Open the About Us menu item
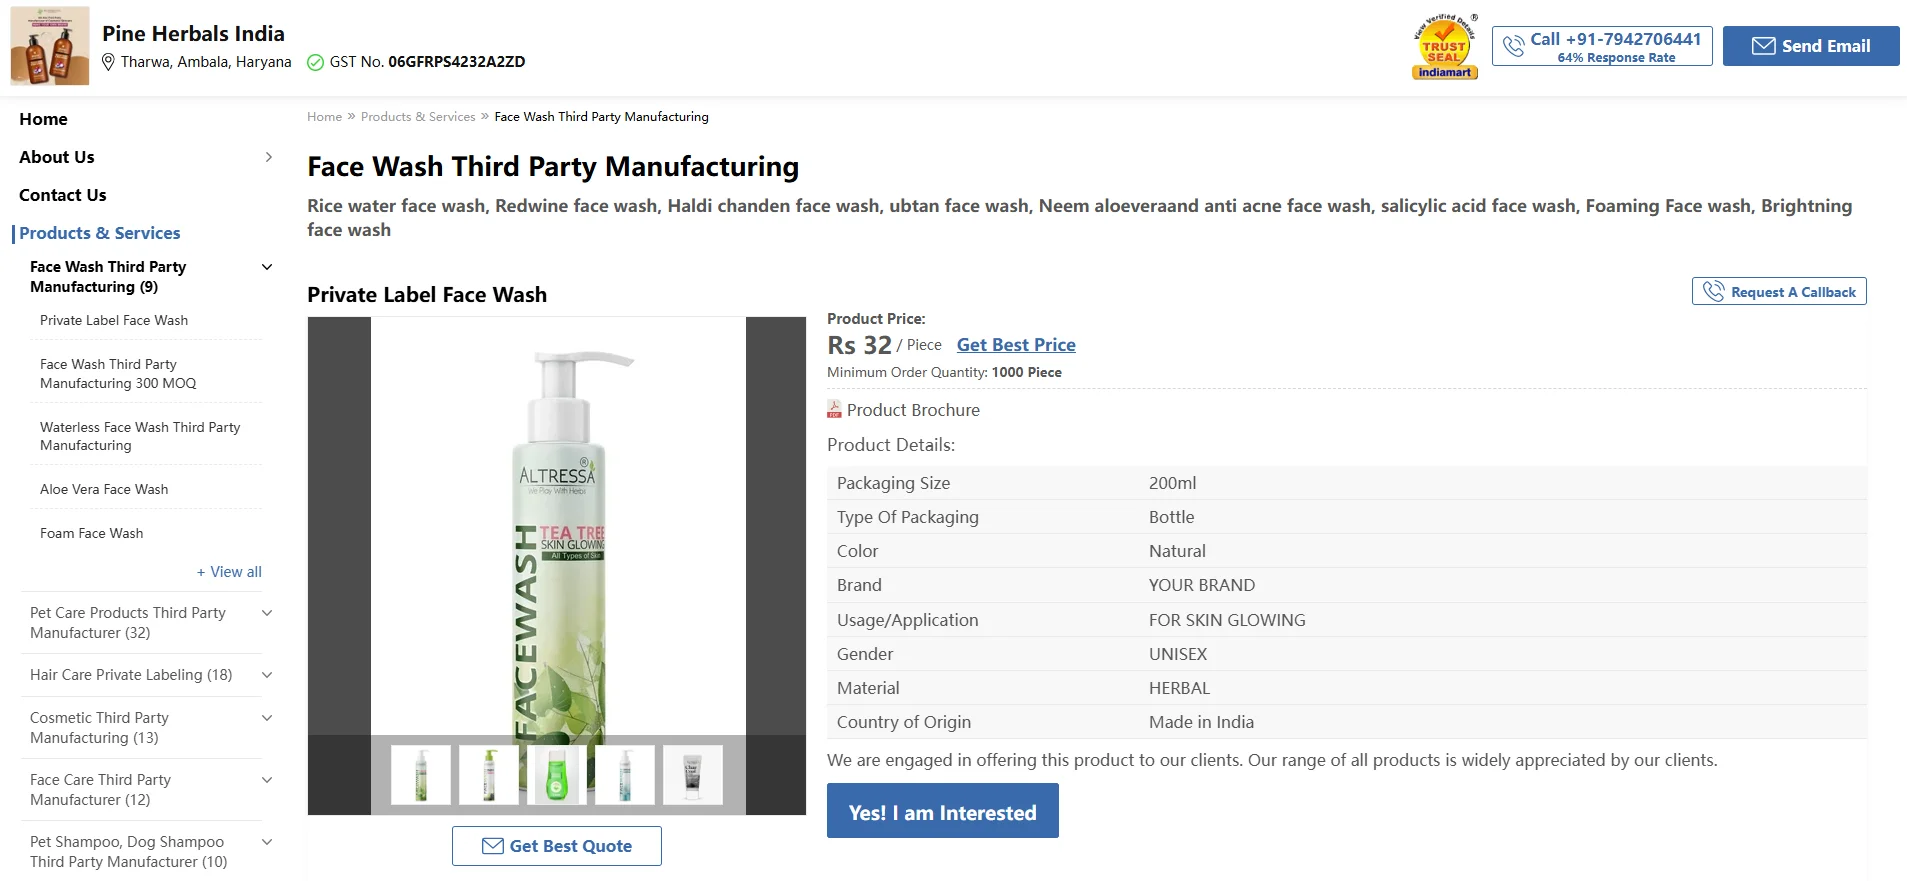The height and width of the screenshot is (881, 1907). pyautogui.click(x=57, y=157)
